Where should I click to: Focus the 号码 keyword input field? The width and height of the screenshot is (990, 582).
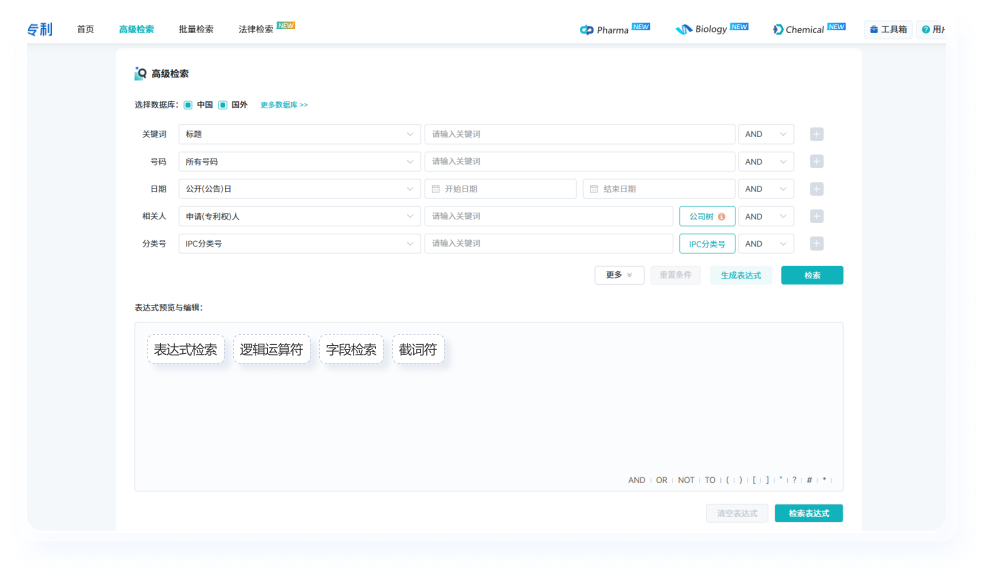coord(580,162)
